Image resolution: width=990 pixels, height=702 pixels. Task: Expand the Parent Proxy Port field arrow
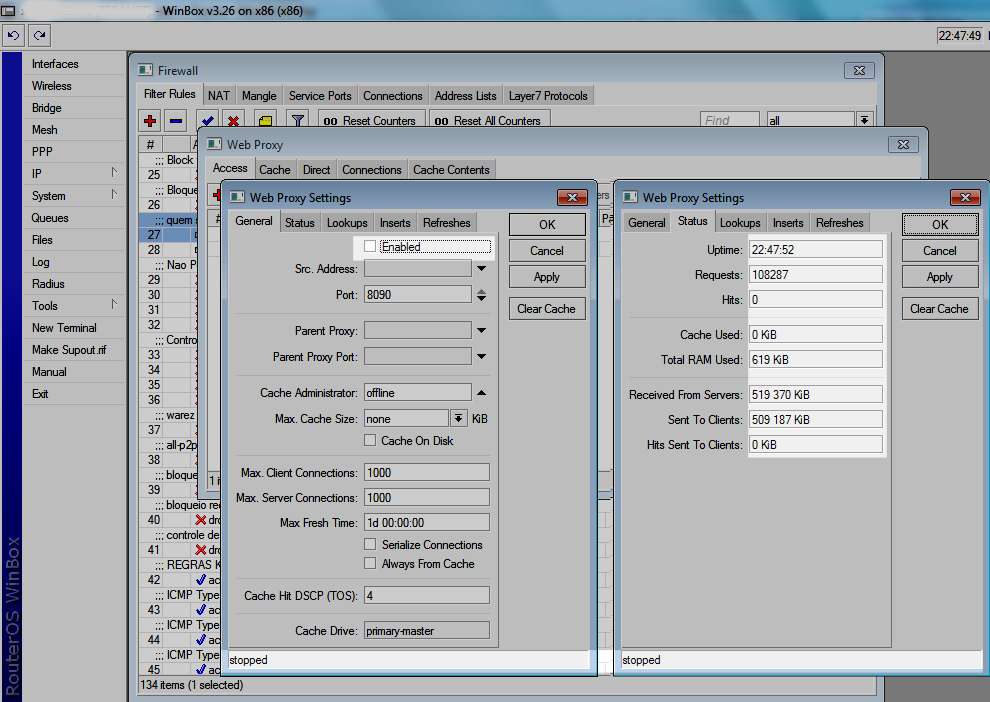pos(481,356)
